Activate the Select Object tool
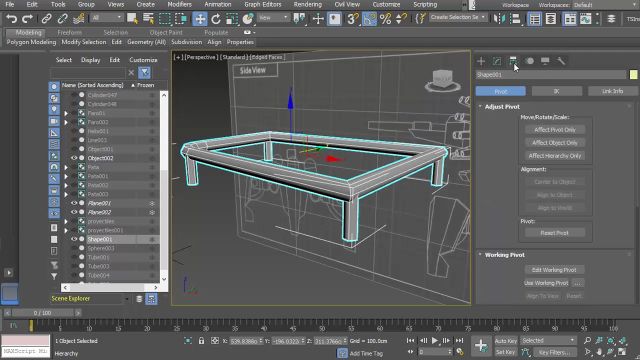 132,19
